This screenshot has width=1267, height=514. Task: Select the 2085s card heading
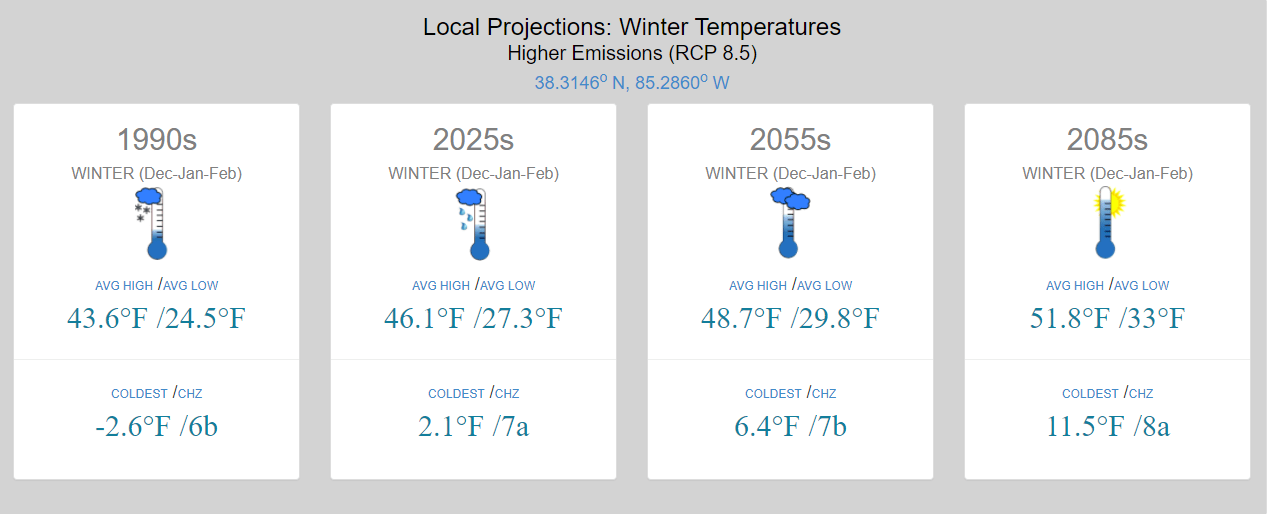(1107, 139)
